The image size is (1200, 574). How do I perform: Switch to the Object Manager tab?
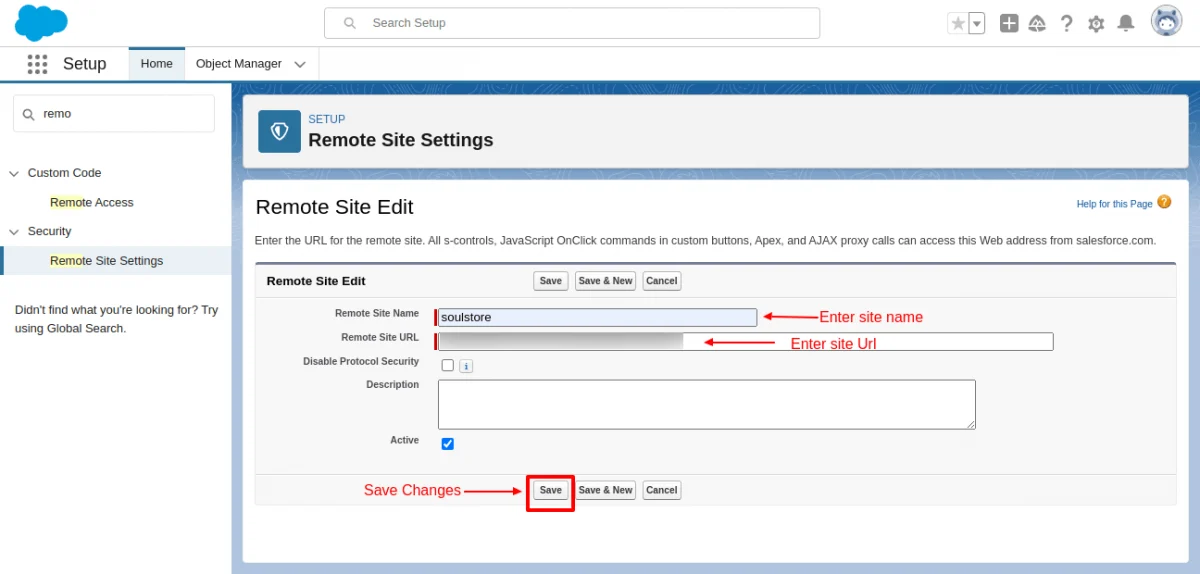[x=239, y=64]
